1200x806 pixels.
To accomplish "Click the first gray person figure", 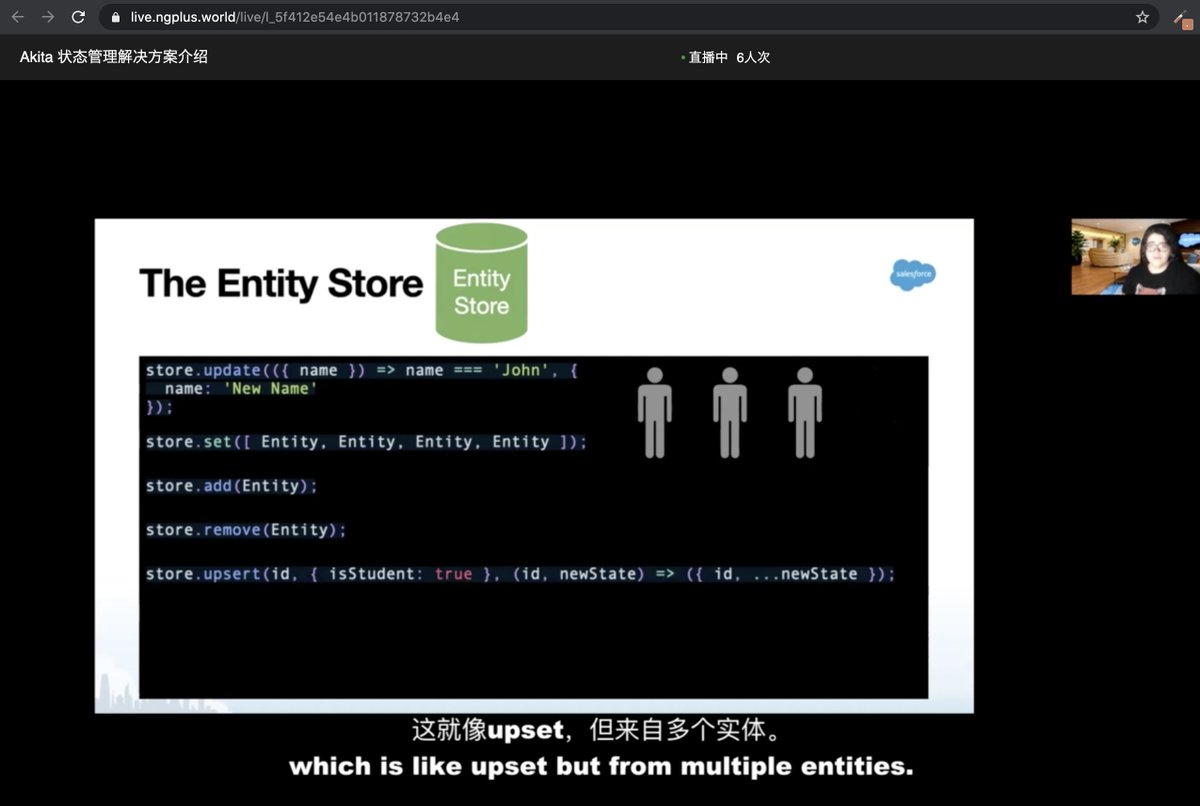I will (655, 412).
